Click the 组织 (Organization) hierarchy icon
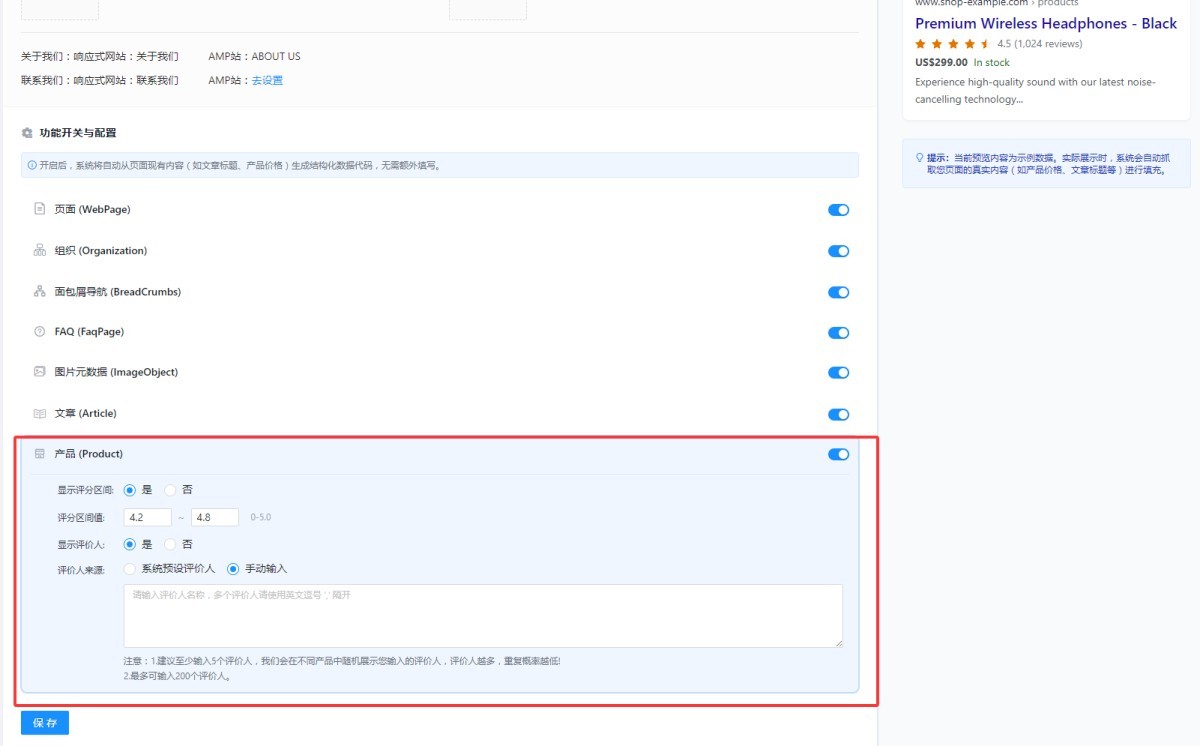 tap(40, 250)
